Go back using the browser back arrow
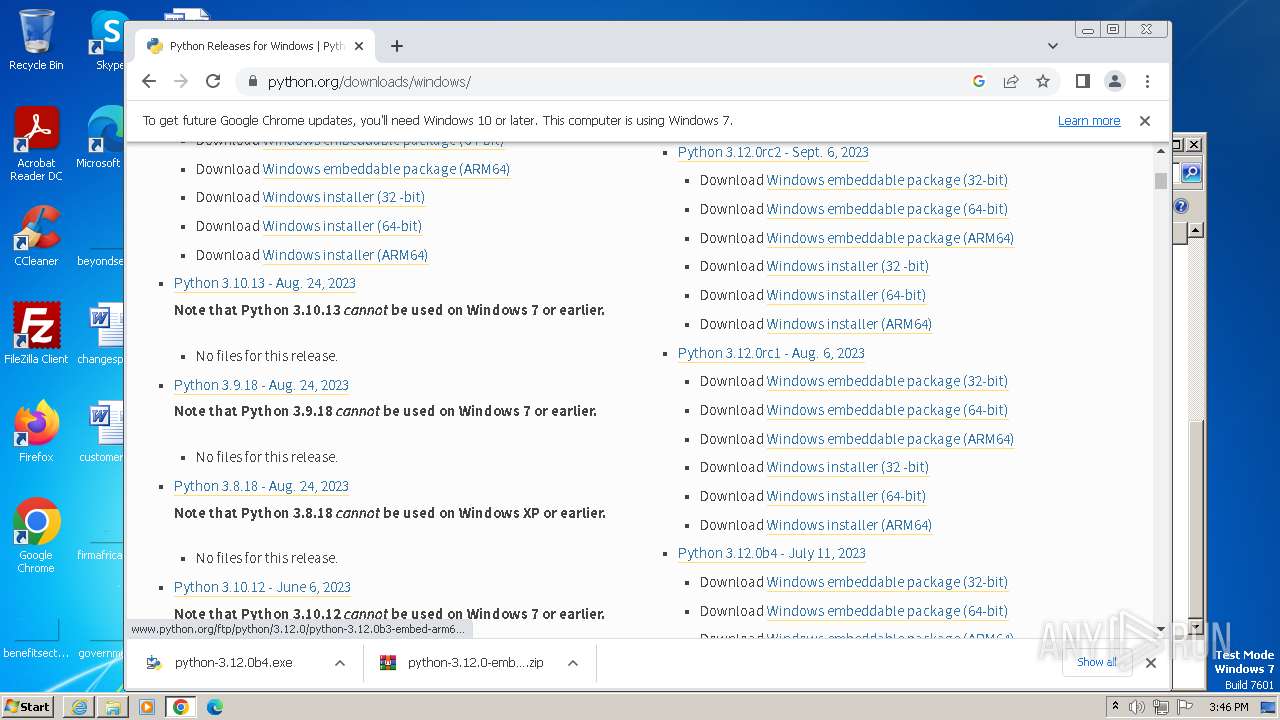Viewport: 1280px width, 720px height. [x=149, y=82]
